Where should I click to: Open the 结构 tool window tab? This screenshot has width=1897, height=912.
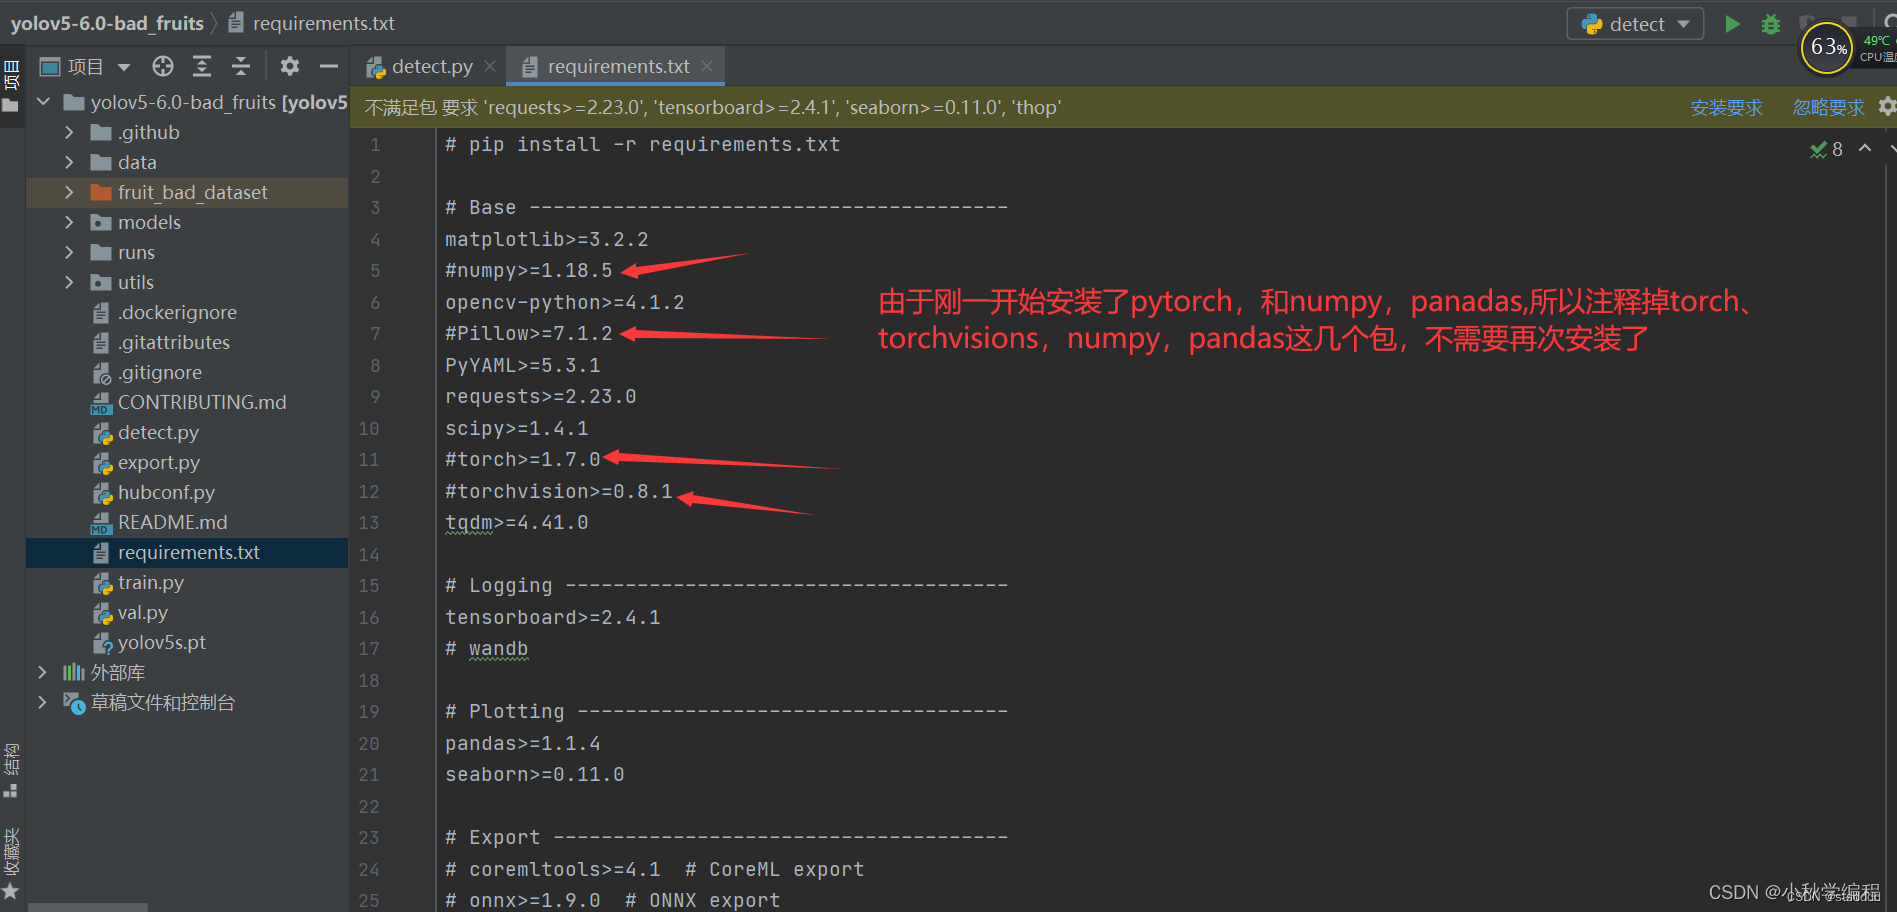[11, 771]
